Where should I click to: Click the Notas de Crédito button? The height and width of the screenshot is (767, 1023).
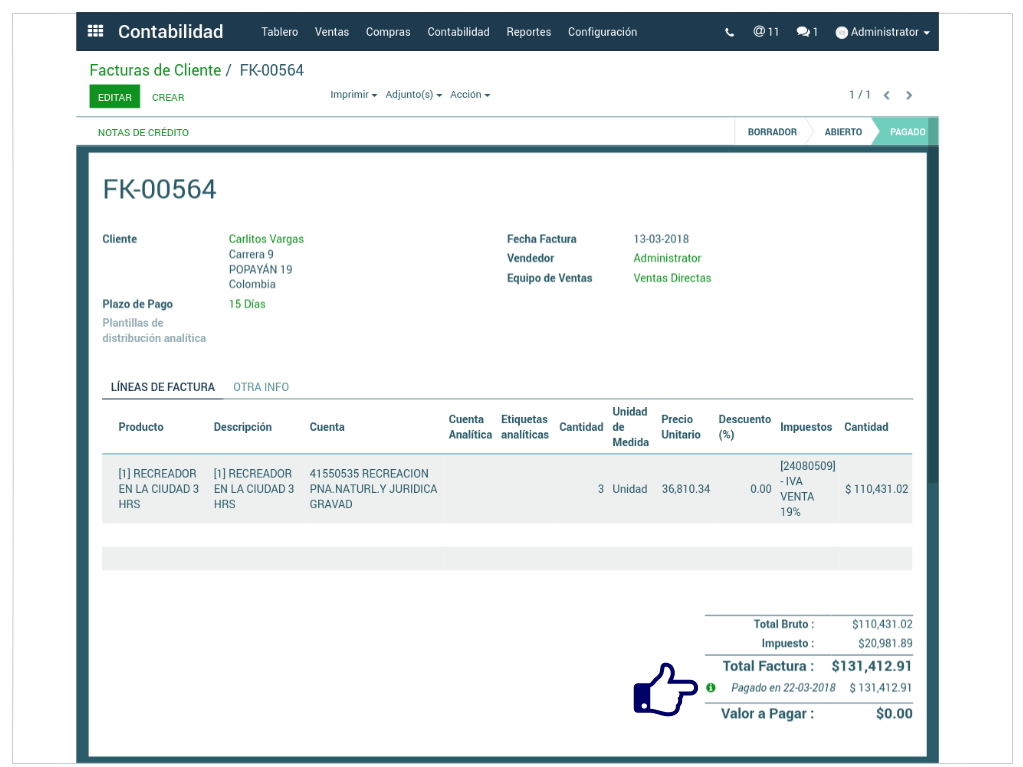tap(143, 133)
